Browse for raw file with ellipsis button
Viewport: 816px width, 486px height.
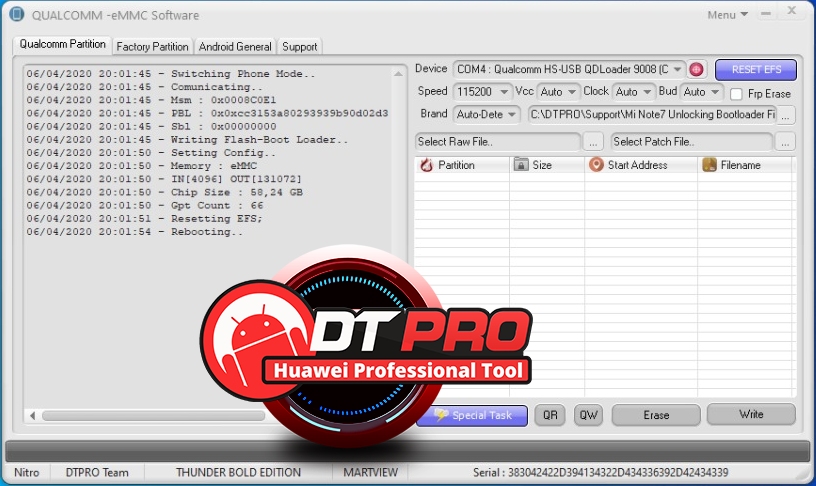coord(593,142)
